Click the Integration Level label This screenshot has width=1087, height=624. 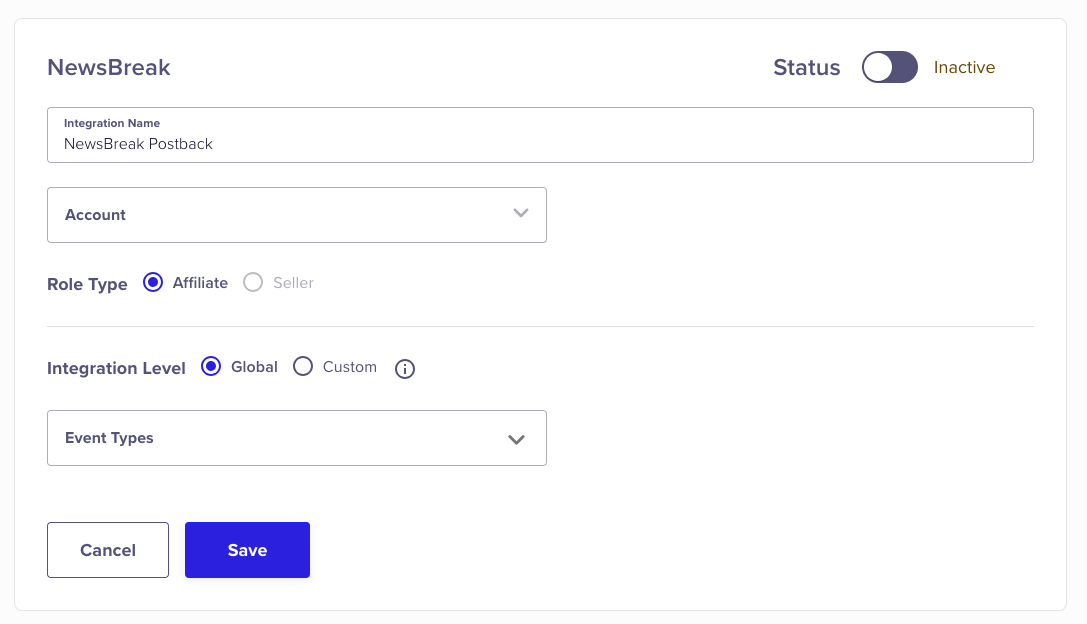click(x=116, y=368)
